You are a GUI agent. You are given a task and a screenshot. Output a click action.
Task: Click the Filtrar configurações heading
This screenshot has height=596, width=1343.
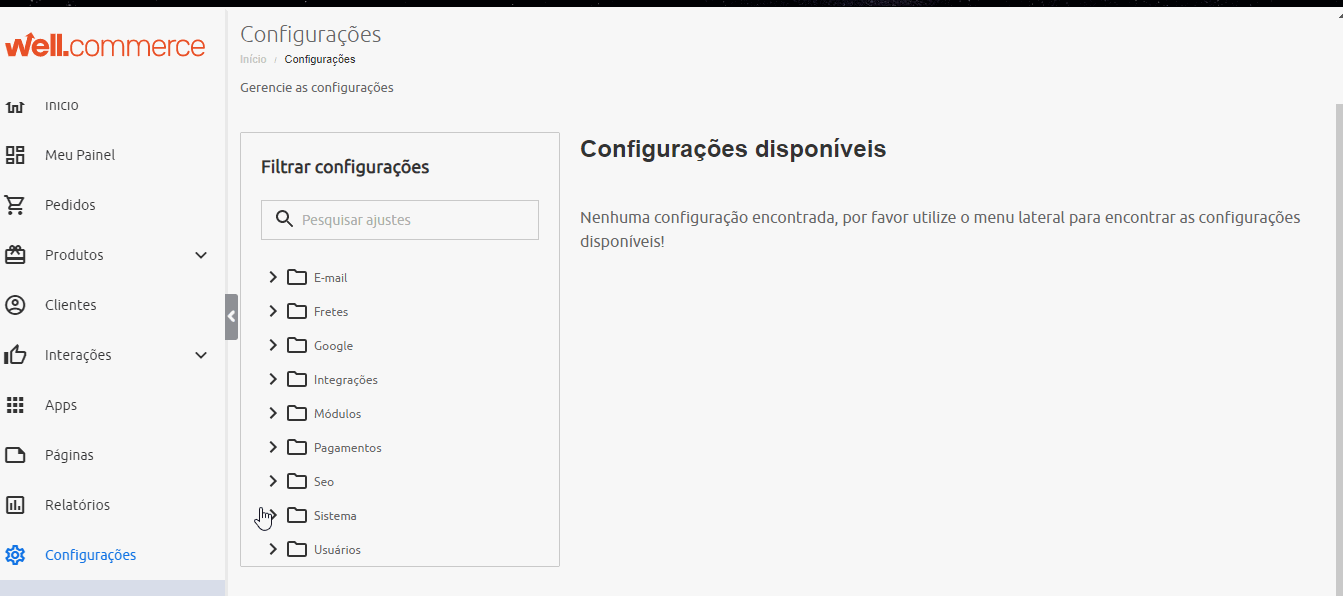[345, 167]
